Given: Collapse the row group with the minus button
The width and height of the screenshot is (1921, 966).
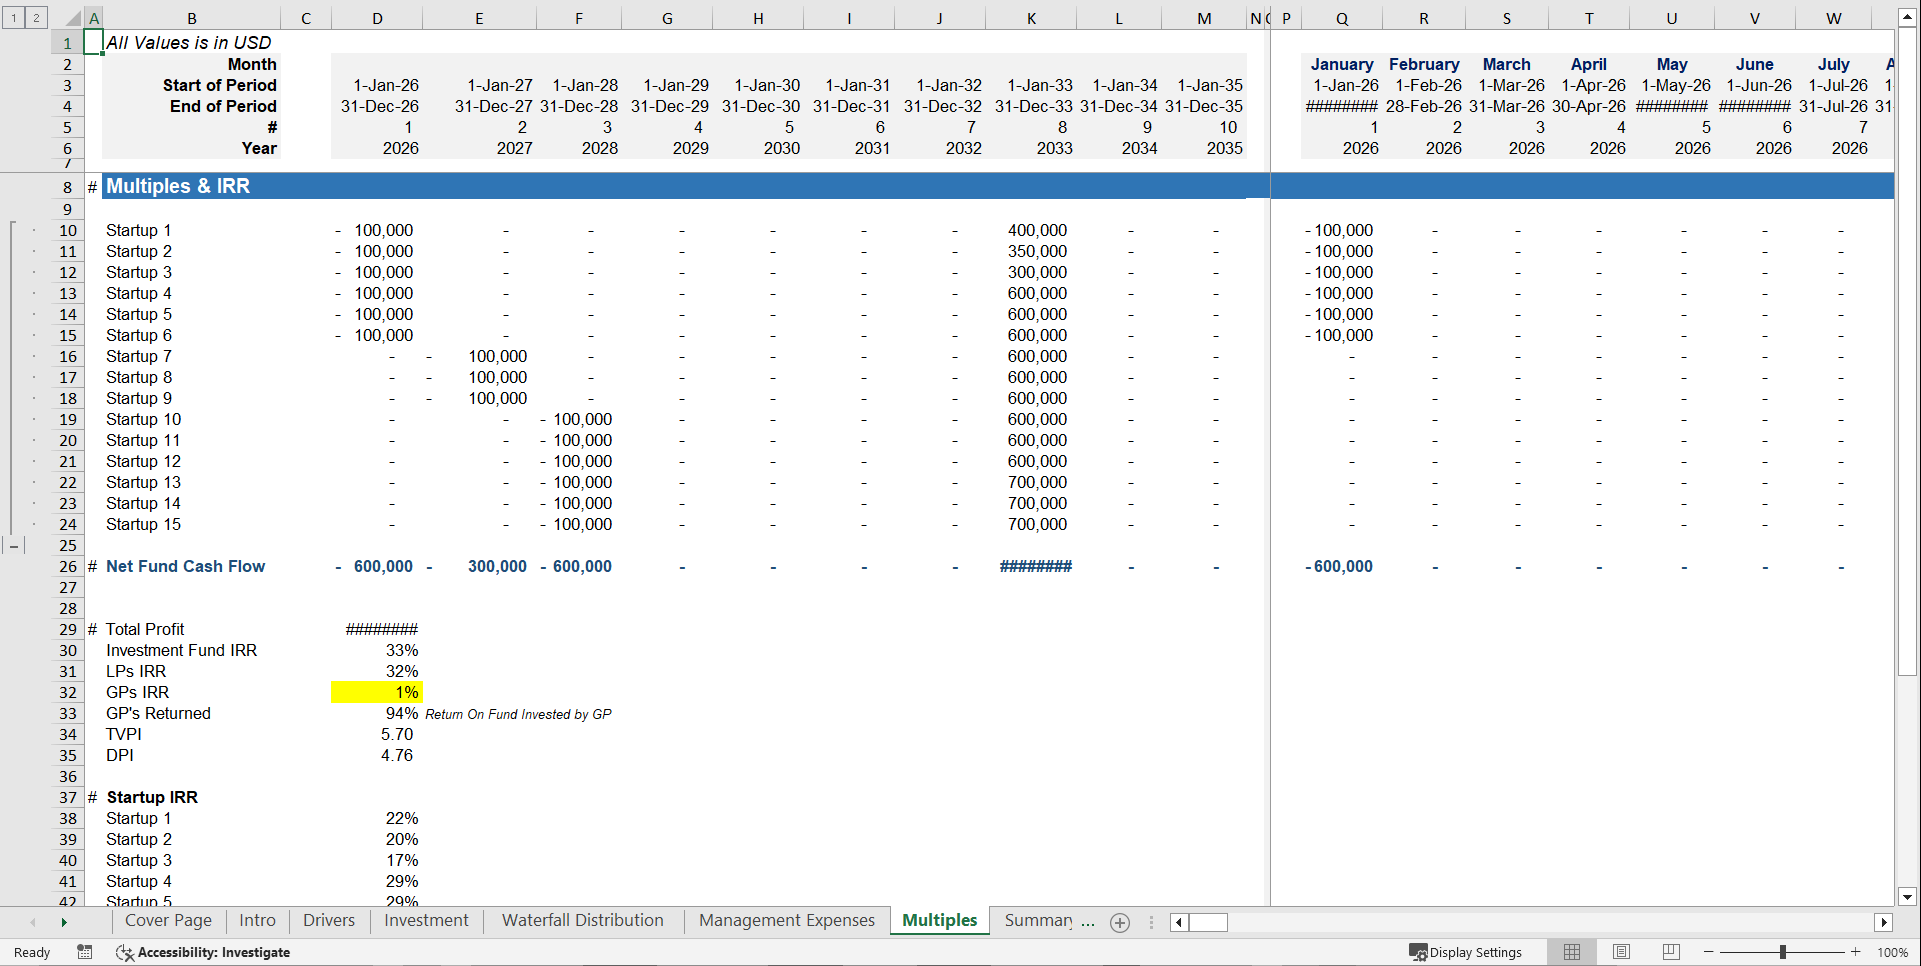Looking at the screenshot, I should pyautogui.click(x=14, y=546).
